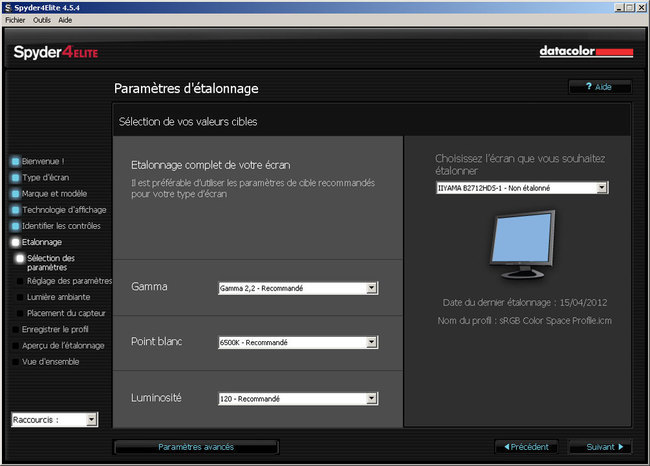
Task: Click the blue indicator beside Identifier les contrôles
Action: coord(15,226)
